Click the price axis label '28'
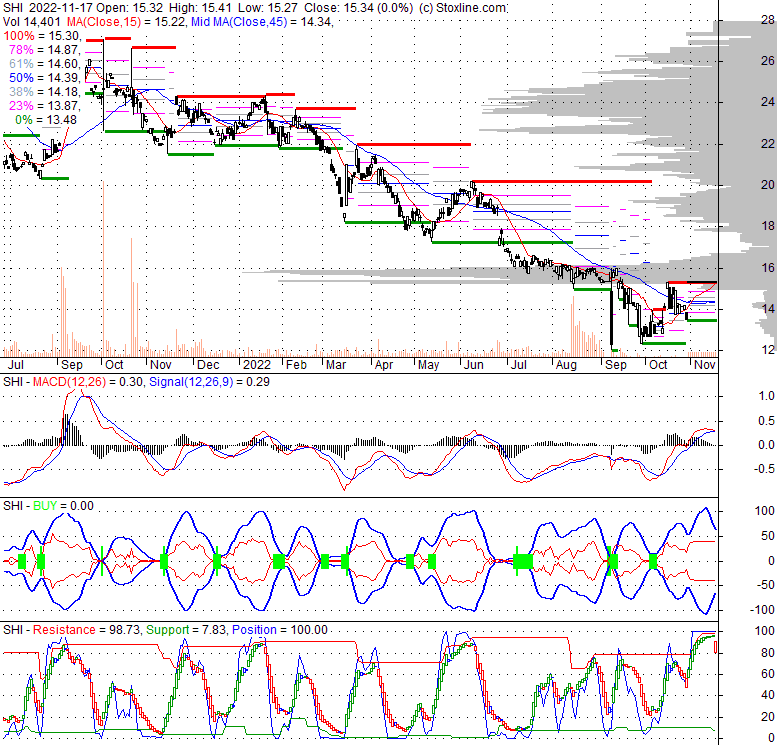This screenshot has width=778, height=746. 768,20
